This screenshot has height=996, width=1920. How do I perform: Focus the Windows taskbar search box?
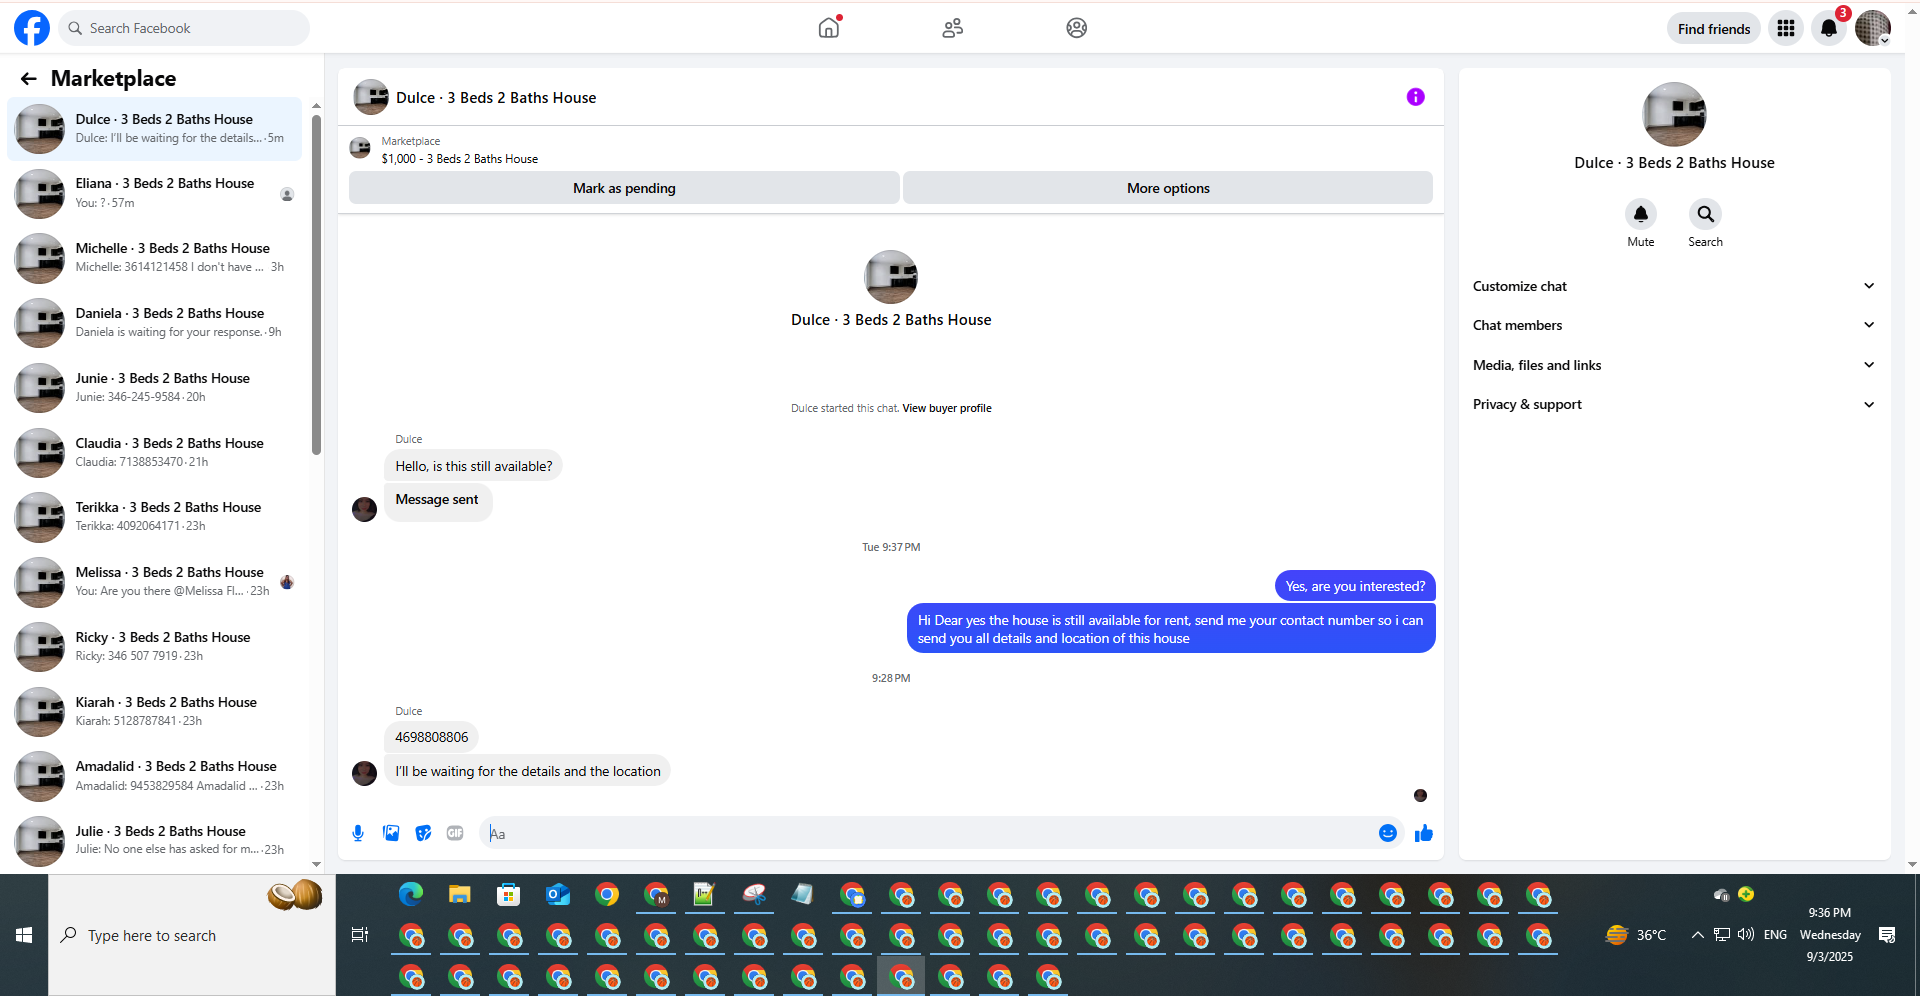[192, 935]
